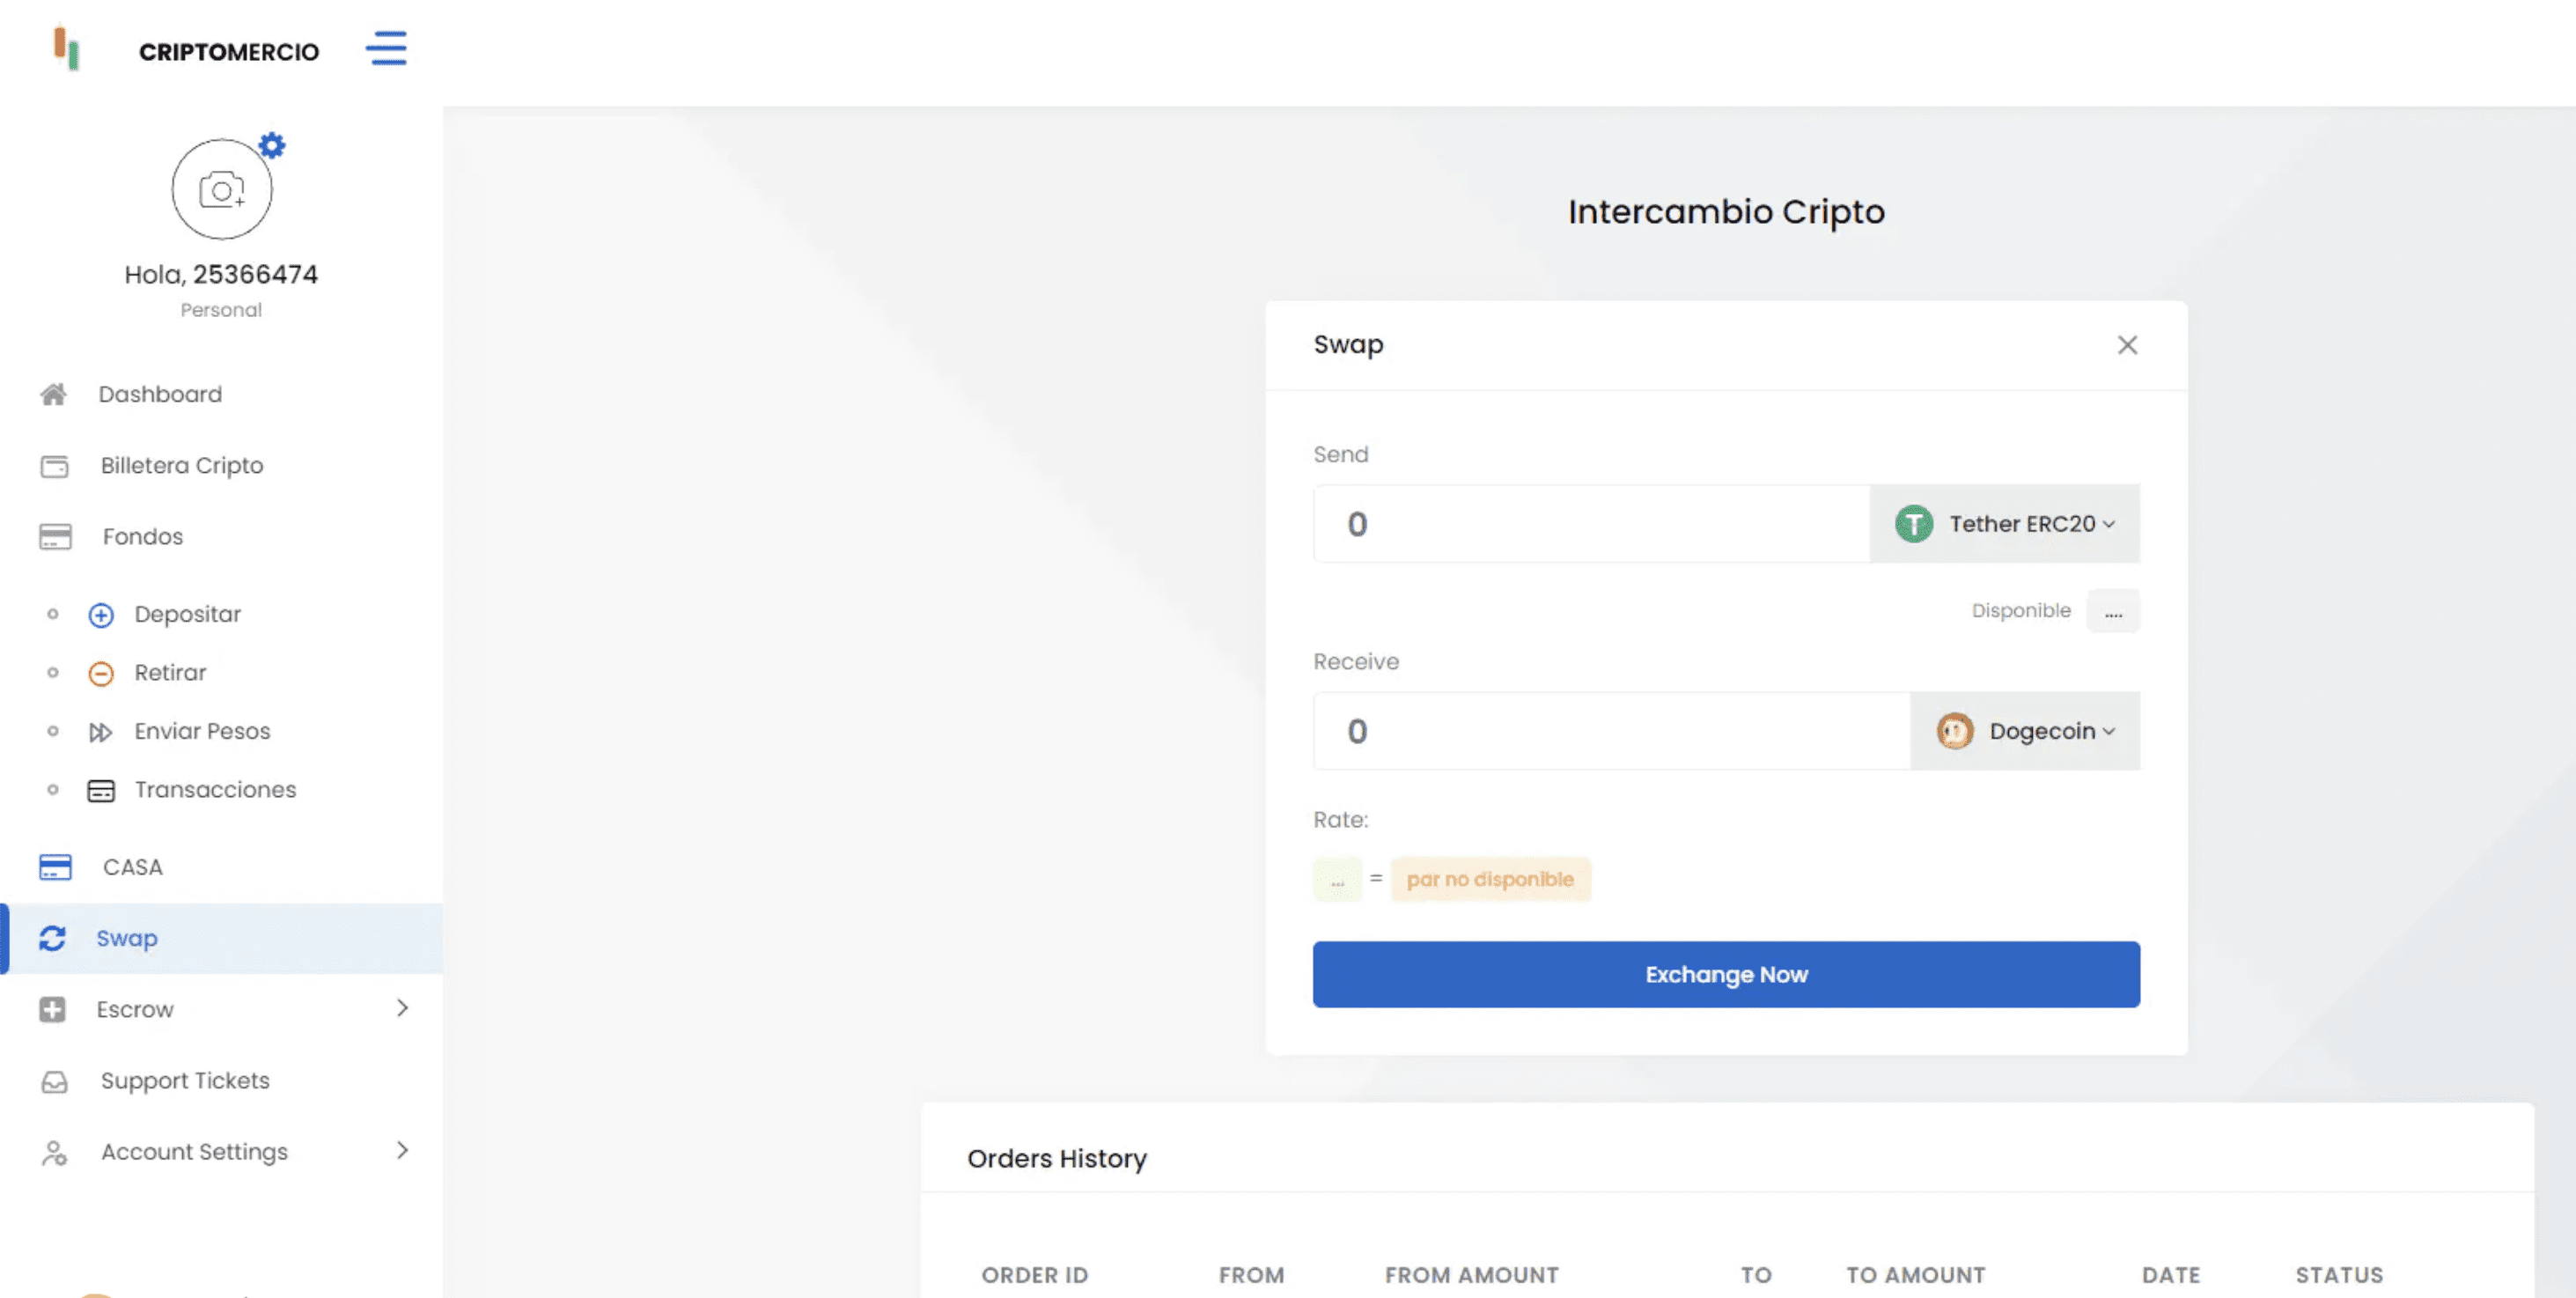Image resolution: width=2576 pixels, height=1298 pixels.
Task: Click the camera avatar upload icon
Action: tap(221, 190)
